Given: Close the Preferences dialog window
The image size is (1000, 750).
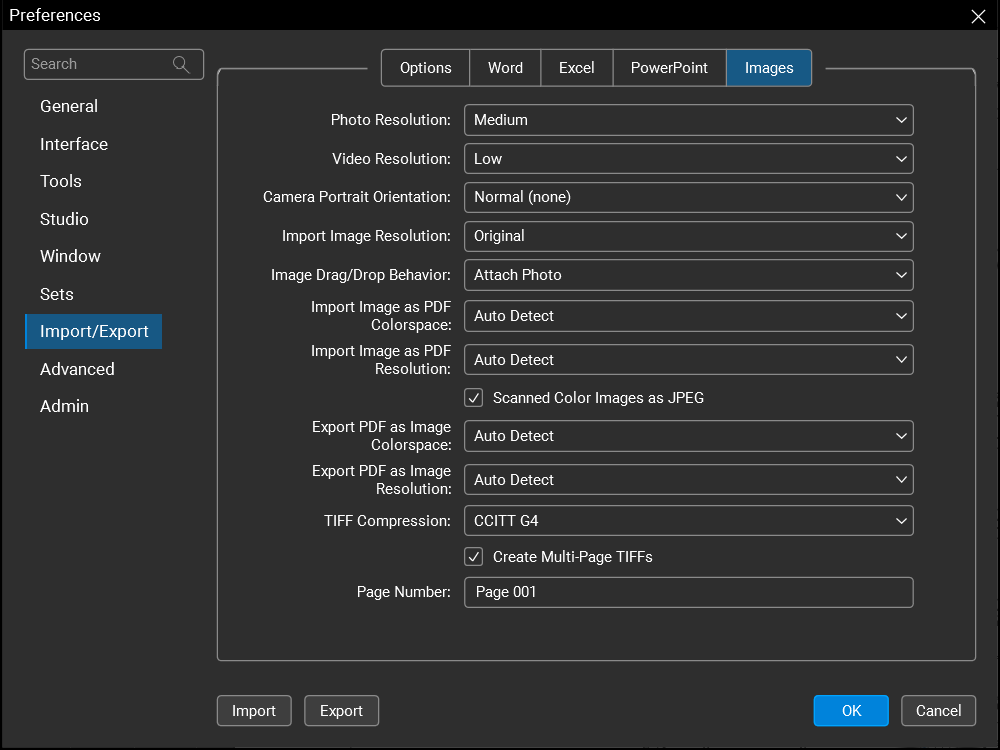Looking at the screenshot, I should (x=978, y=16).
